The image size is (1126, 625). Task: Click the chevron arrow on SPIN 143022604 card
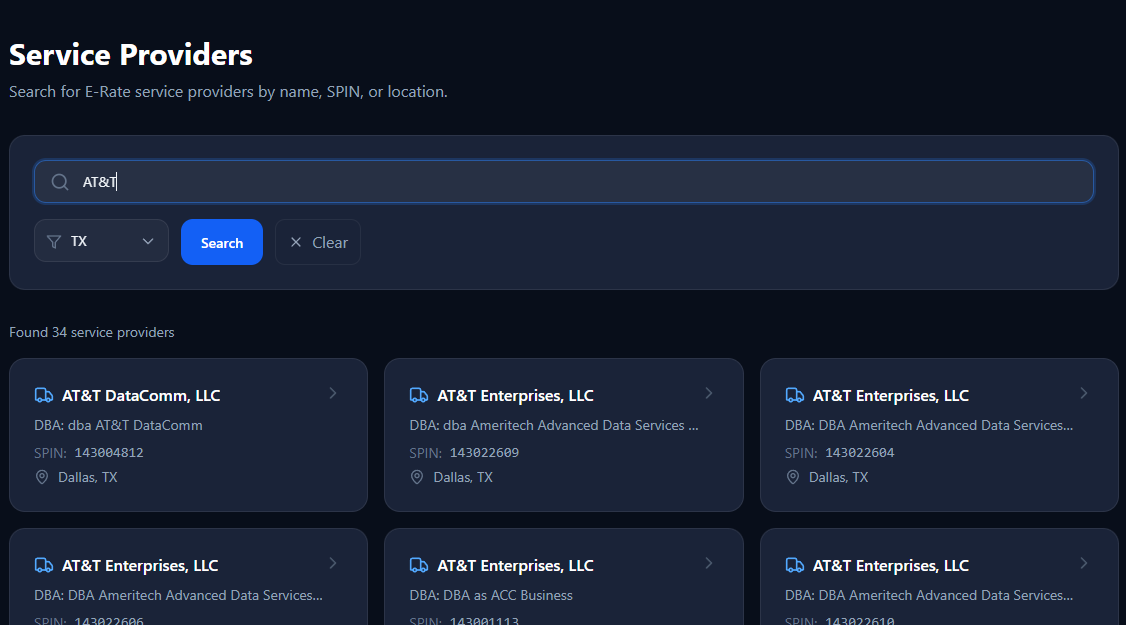point(1084,393)
